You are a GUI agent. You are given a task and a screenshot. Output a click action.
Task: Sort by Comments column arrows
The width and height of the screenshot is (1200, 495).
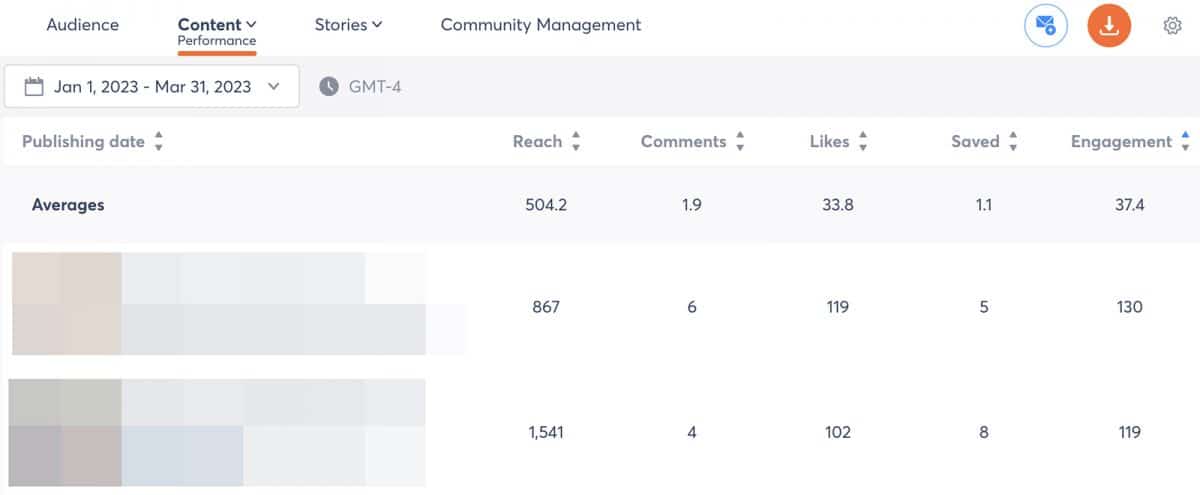coord(740,142)
